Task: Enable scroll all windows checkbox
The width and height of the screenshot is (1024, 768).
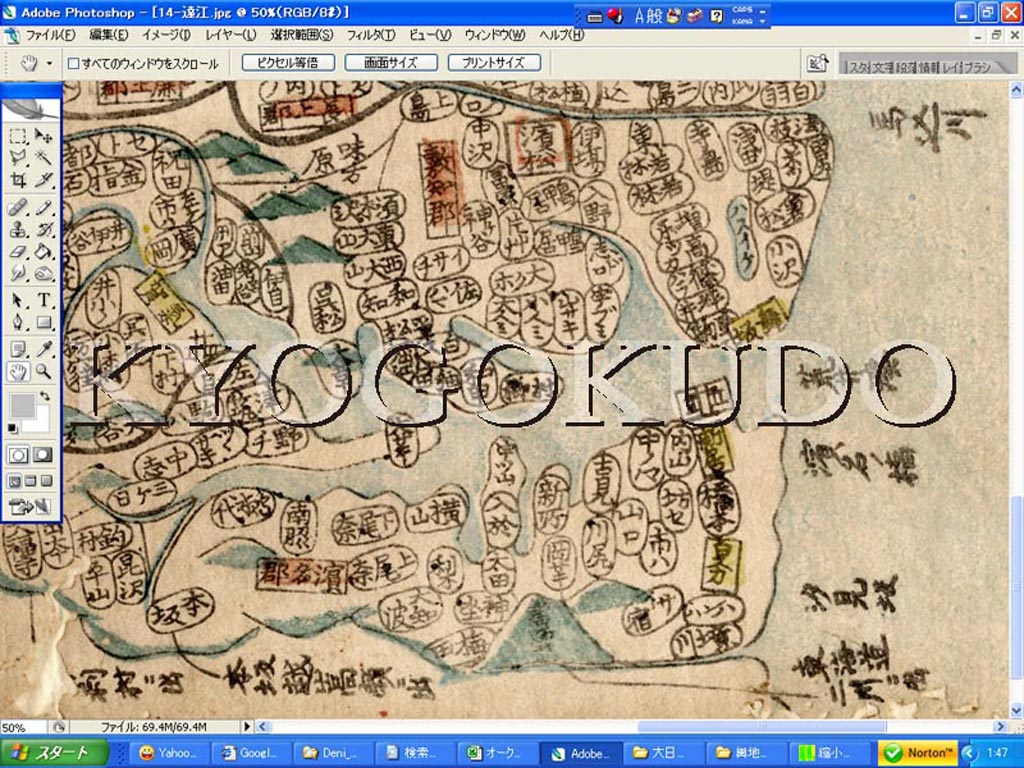Action: click(x=74, y=63)
